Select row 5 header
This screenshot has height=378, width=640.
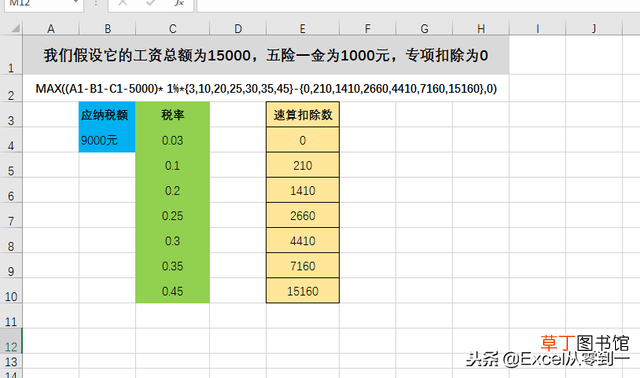(x=11, y=165)
